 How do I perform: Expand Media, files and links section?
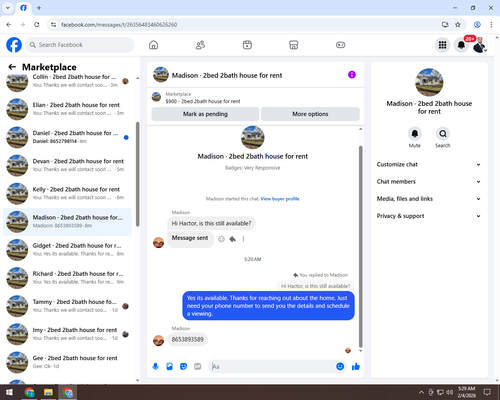point(429,199)
